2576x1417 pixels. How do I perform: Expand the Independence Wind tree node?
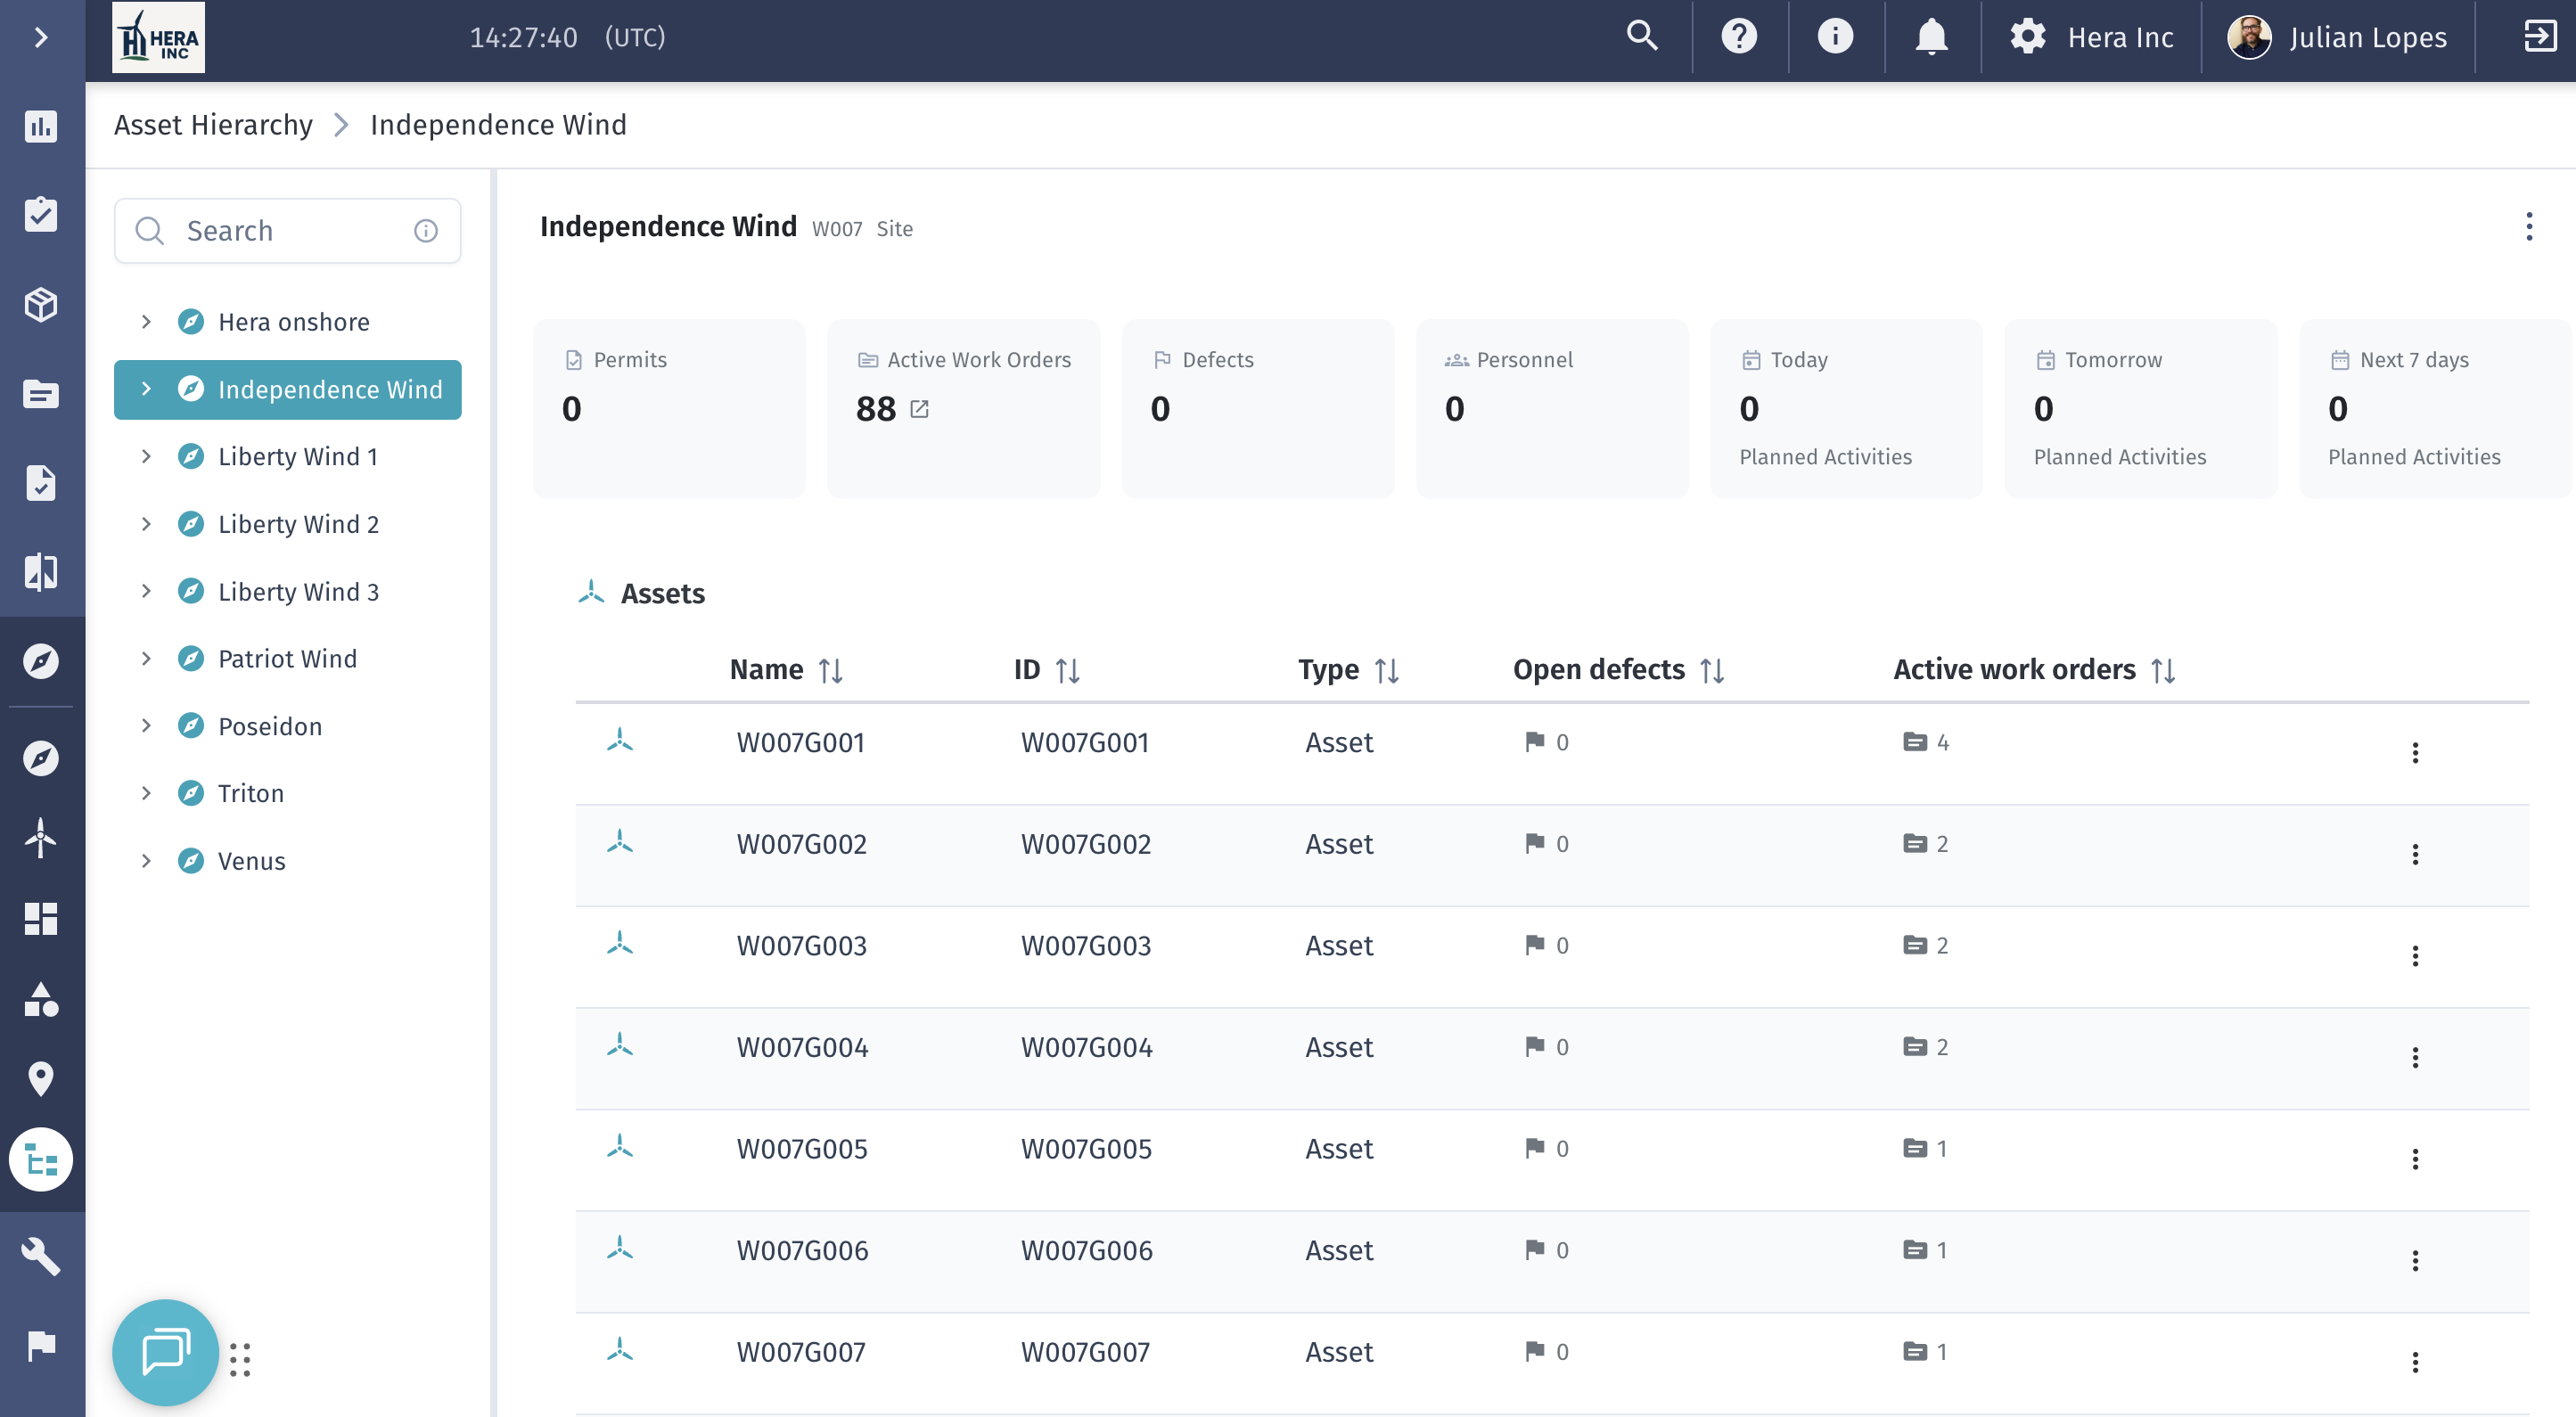pos(146,389)
